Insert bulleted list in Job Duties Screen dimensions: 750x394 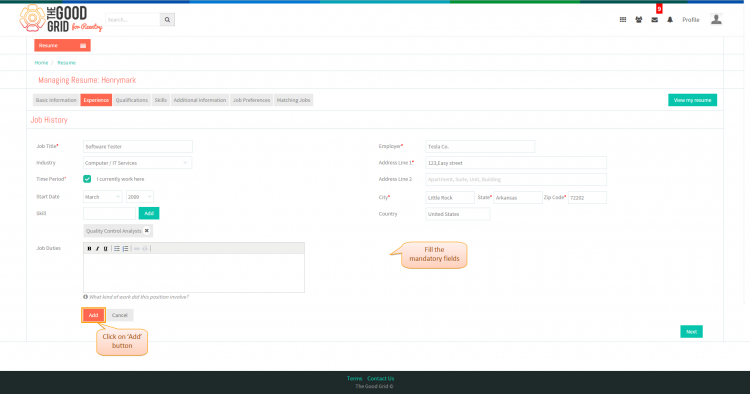click(x=117, y=249)
